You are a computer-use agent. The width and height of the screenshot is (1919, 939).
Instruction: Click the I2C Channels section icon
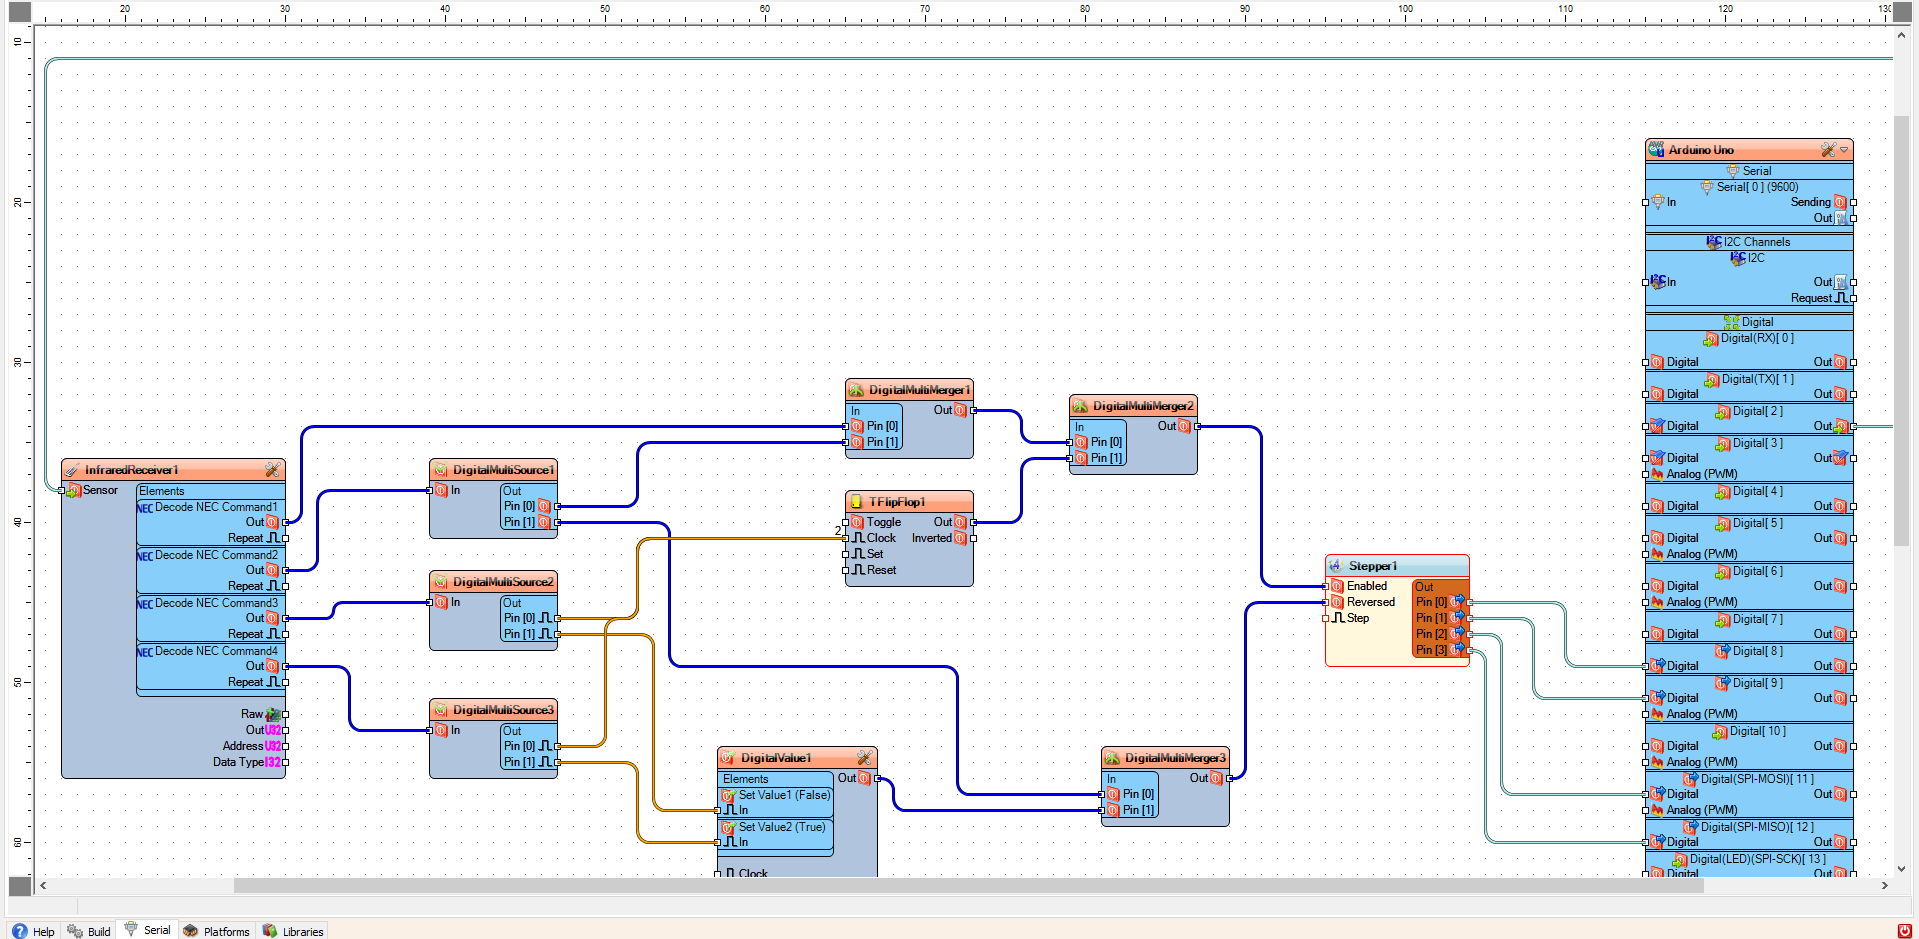(1713, 242)
